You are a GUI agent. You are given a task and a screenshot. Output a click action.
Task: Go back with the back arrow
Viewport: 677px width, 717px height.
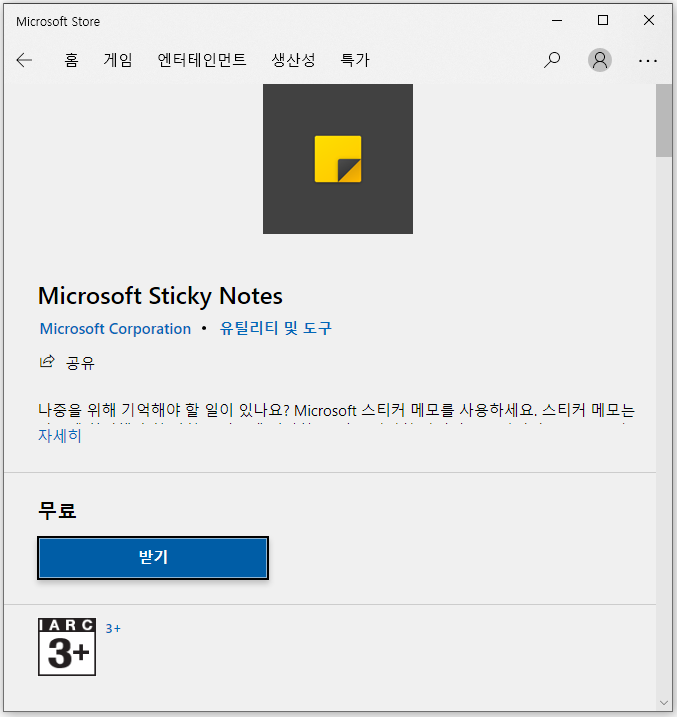[24, 60]
